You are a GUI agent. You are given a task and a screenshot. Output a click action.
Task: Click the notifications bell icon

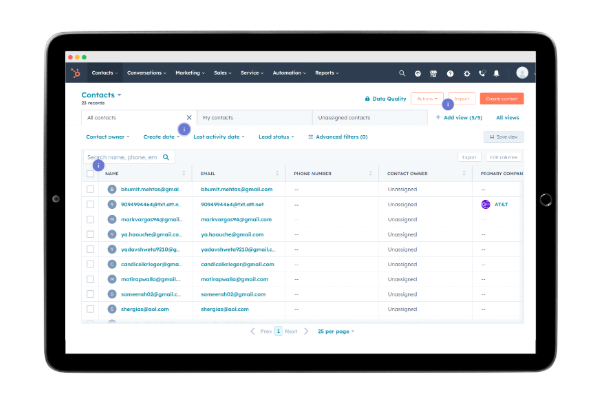(x=496, y=73)
